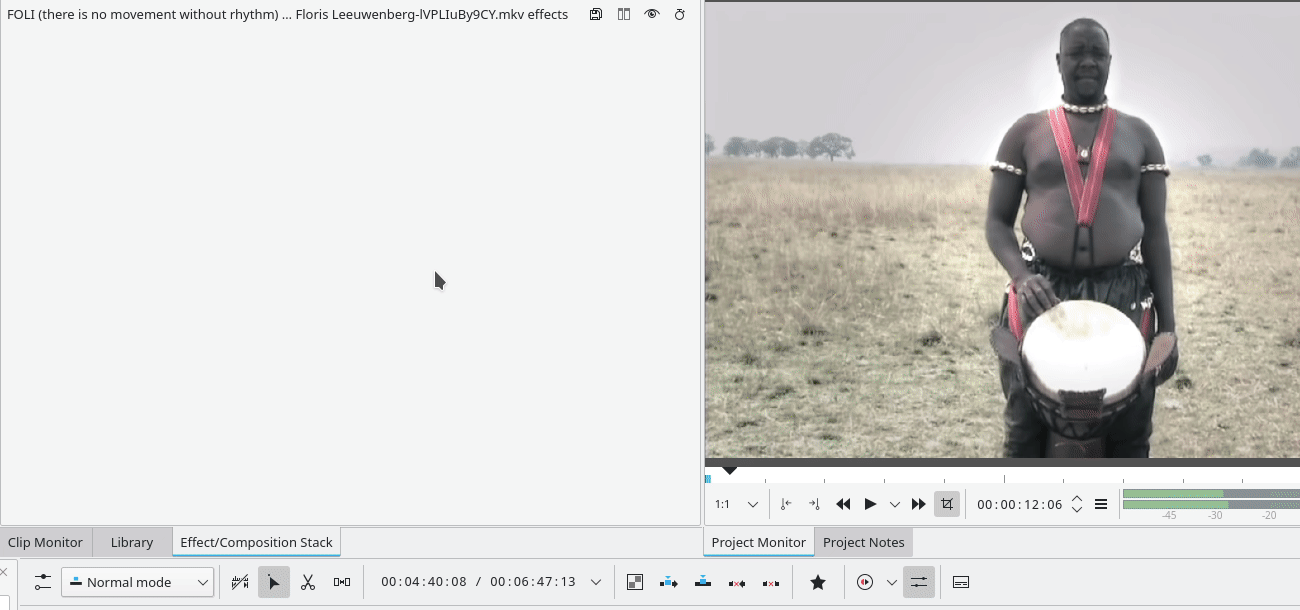Click the set zone in icon

coord(786,504)
